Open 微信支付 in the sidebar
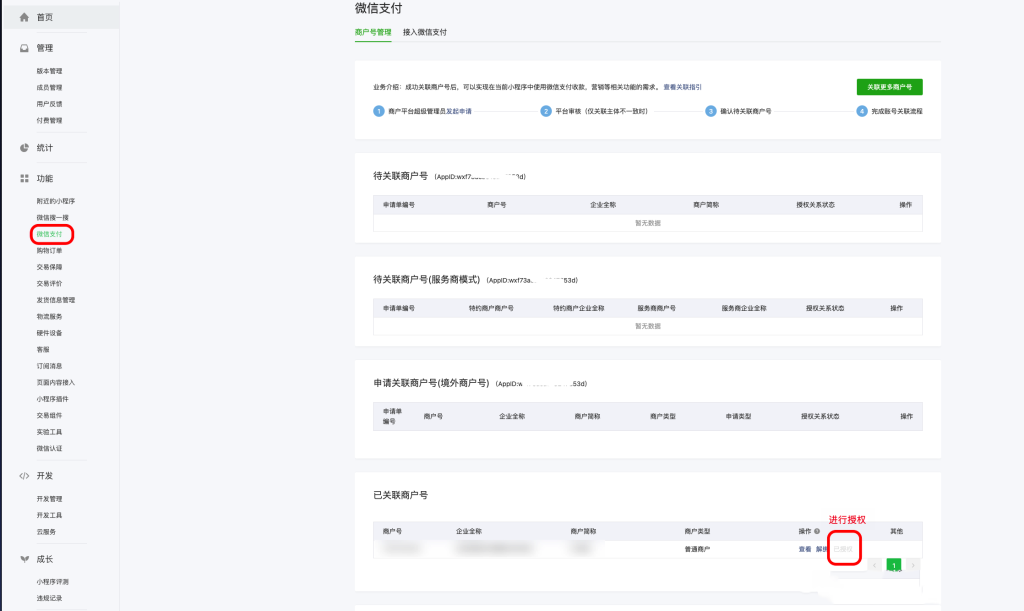 [49, 234]
